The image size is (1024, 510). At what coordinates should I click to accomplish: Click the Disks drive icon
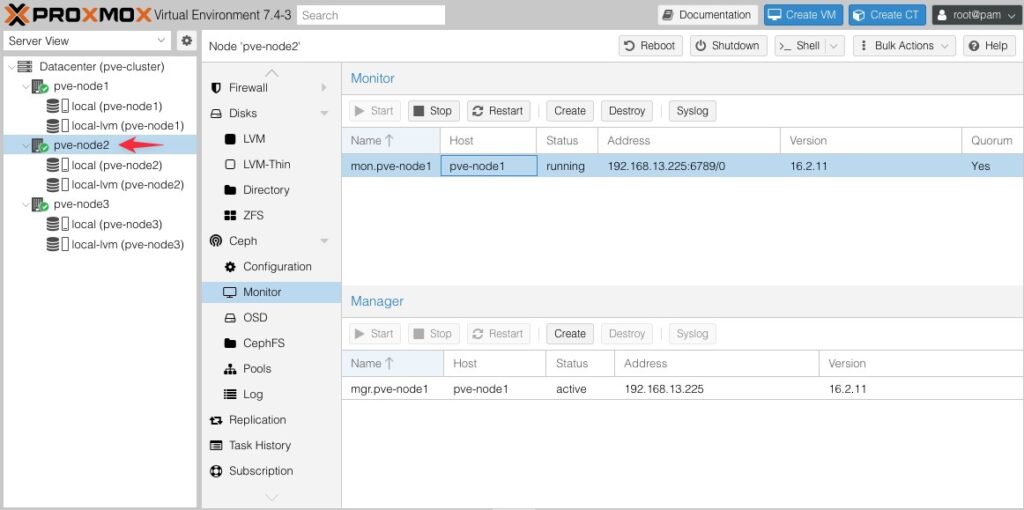(216, 114)
